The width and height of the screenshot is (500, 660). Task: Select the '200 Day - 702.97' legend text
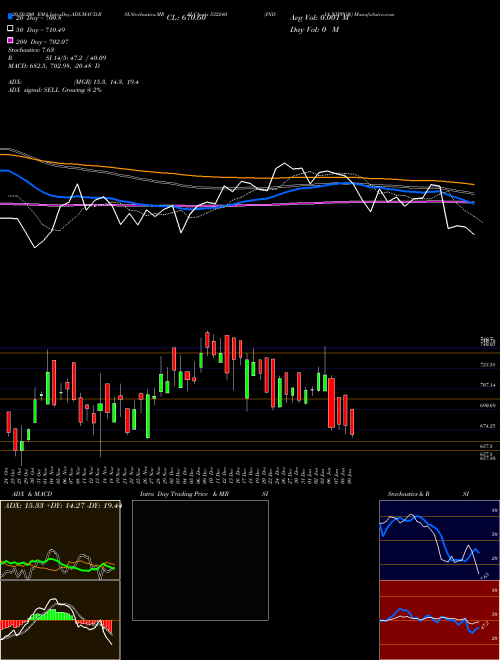[x=42, y=42]
